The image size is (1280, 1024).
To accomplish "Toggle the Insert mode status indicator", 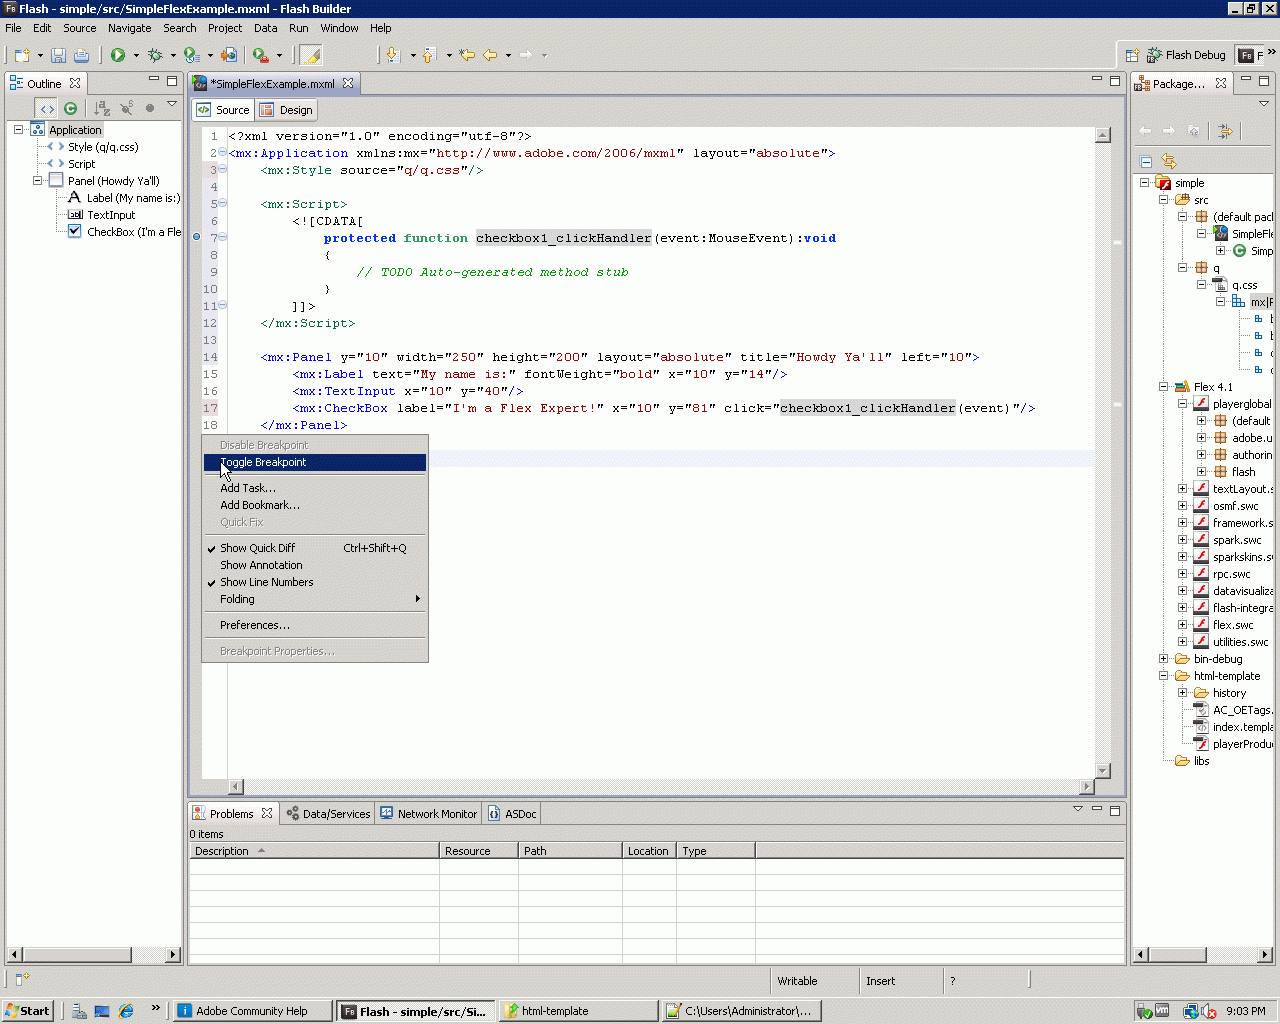I will 881,981.
